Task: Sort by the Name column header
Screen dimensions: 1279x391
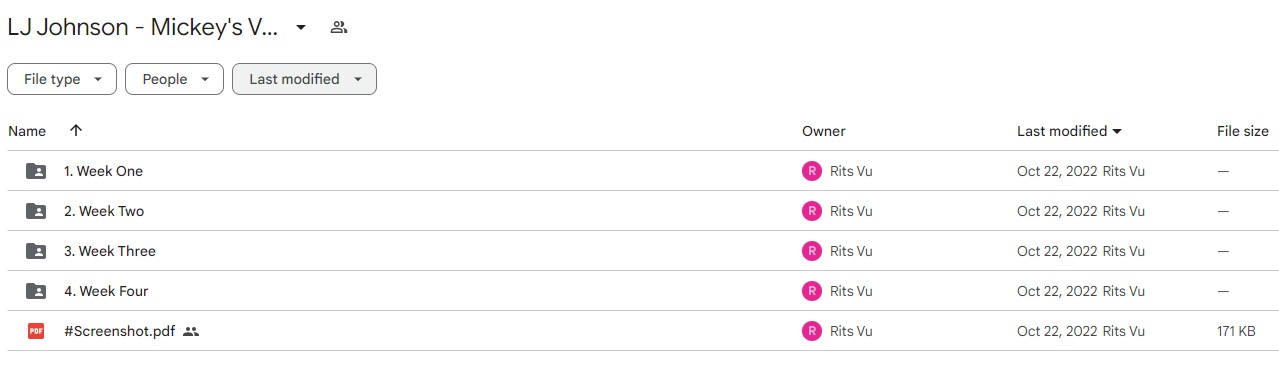Action: click(27, 131)
